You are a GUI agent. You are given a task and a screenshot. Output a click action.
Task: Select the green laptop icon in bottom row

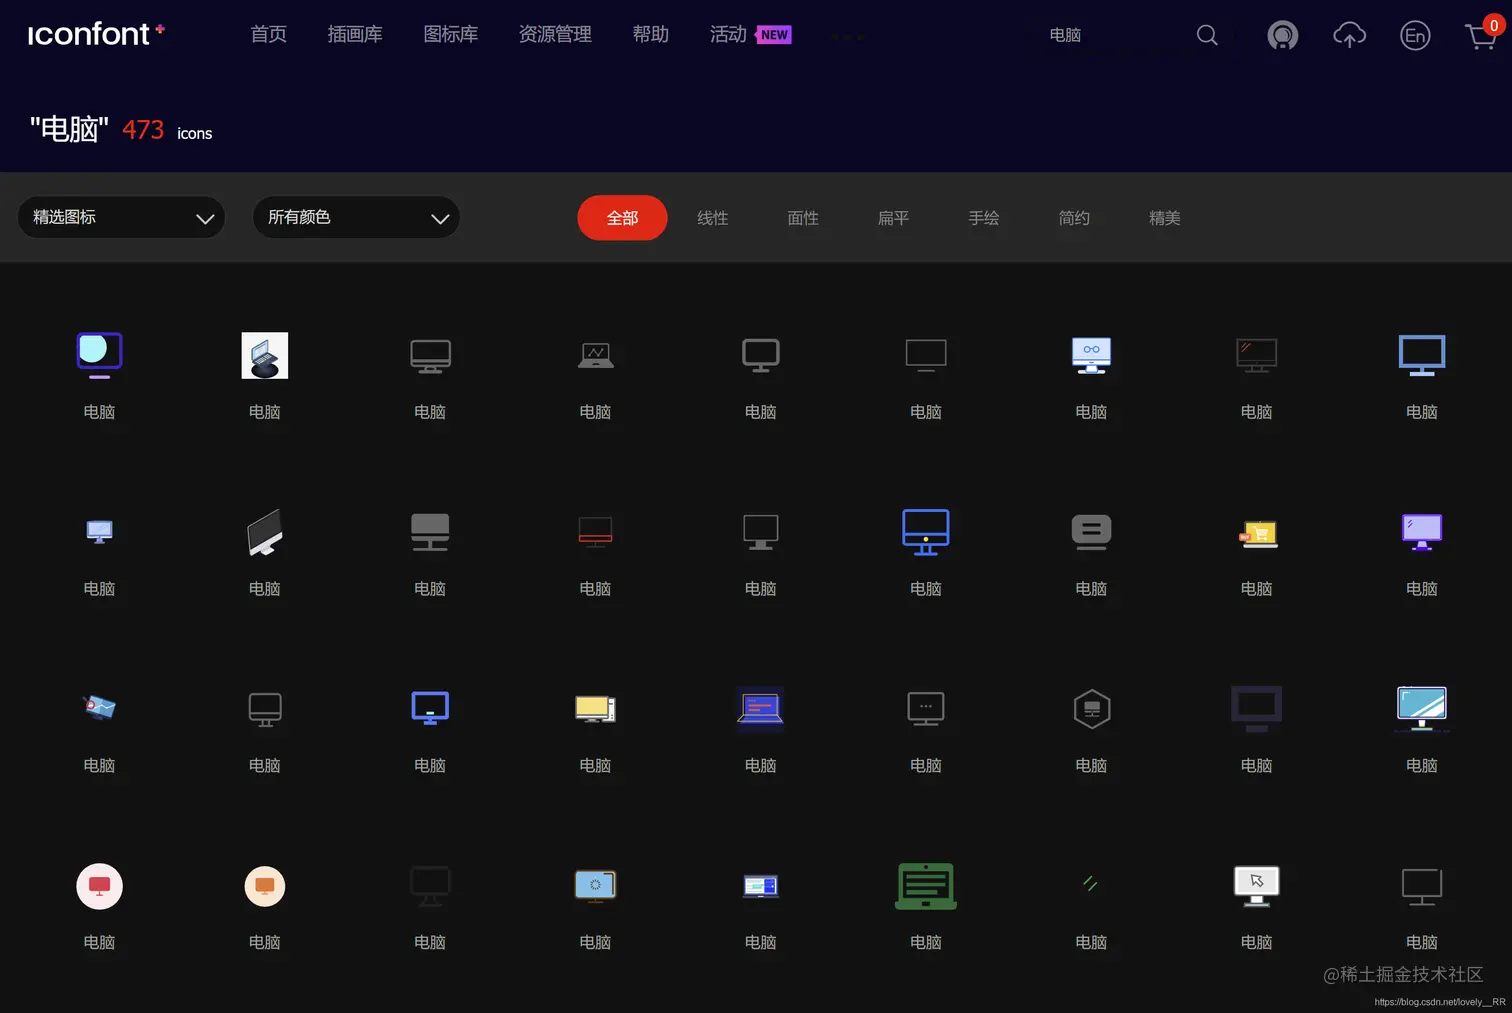click(x=925, y=886)
